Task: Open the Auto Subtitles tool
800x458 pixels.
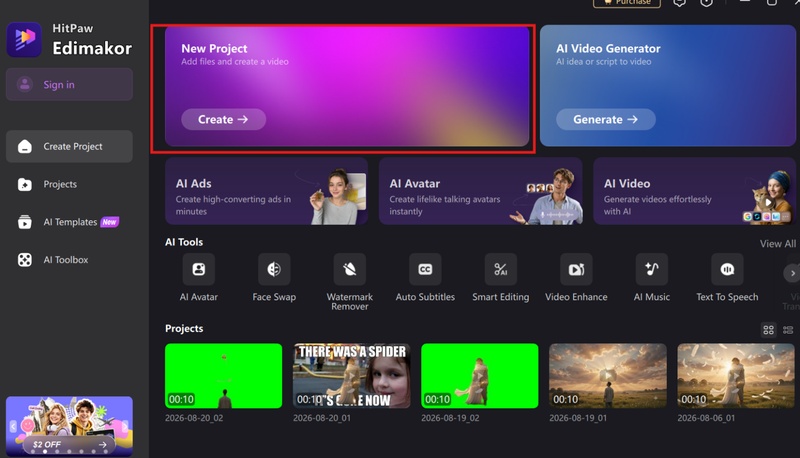Action: tap(425, 269)
